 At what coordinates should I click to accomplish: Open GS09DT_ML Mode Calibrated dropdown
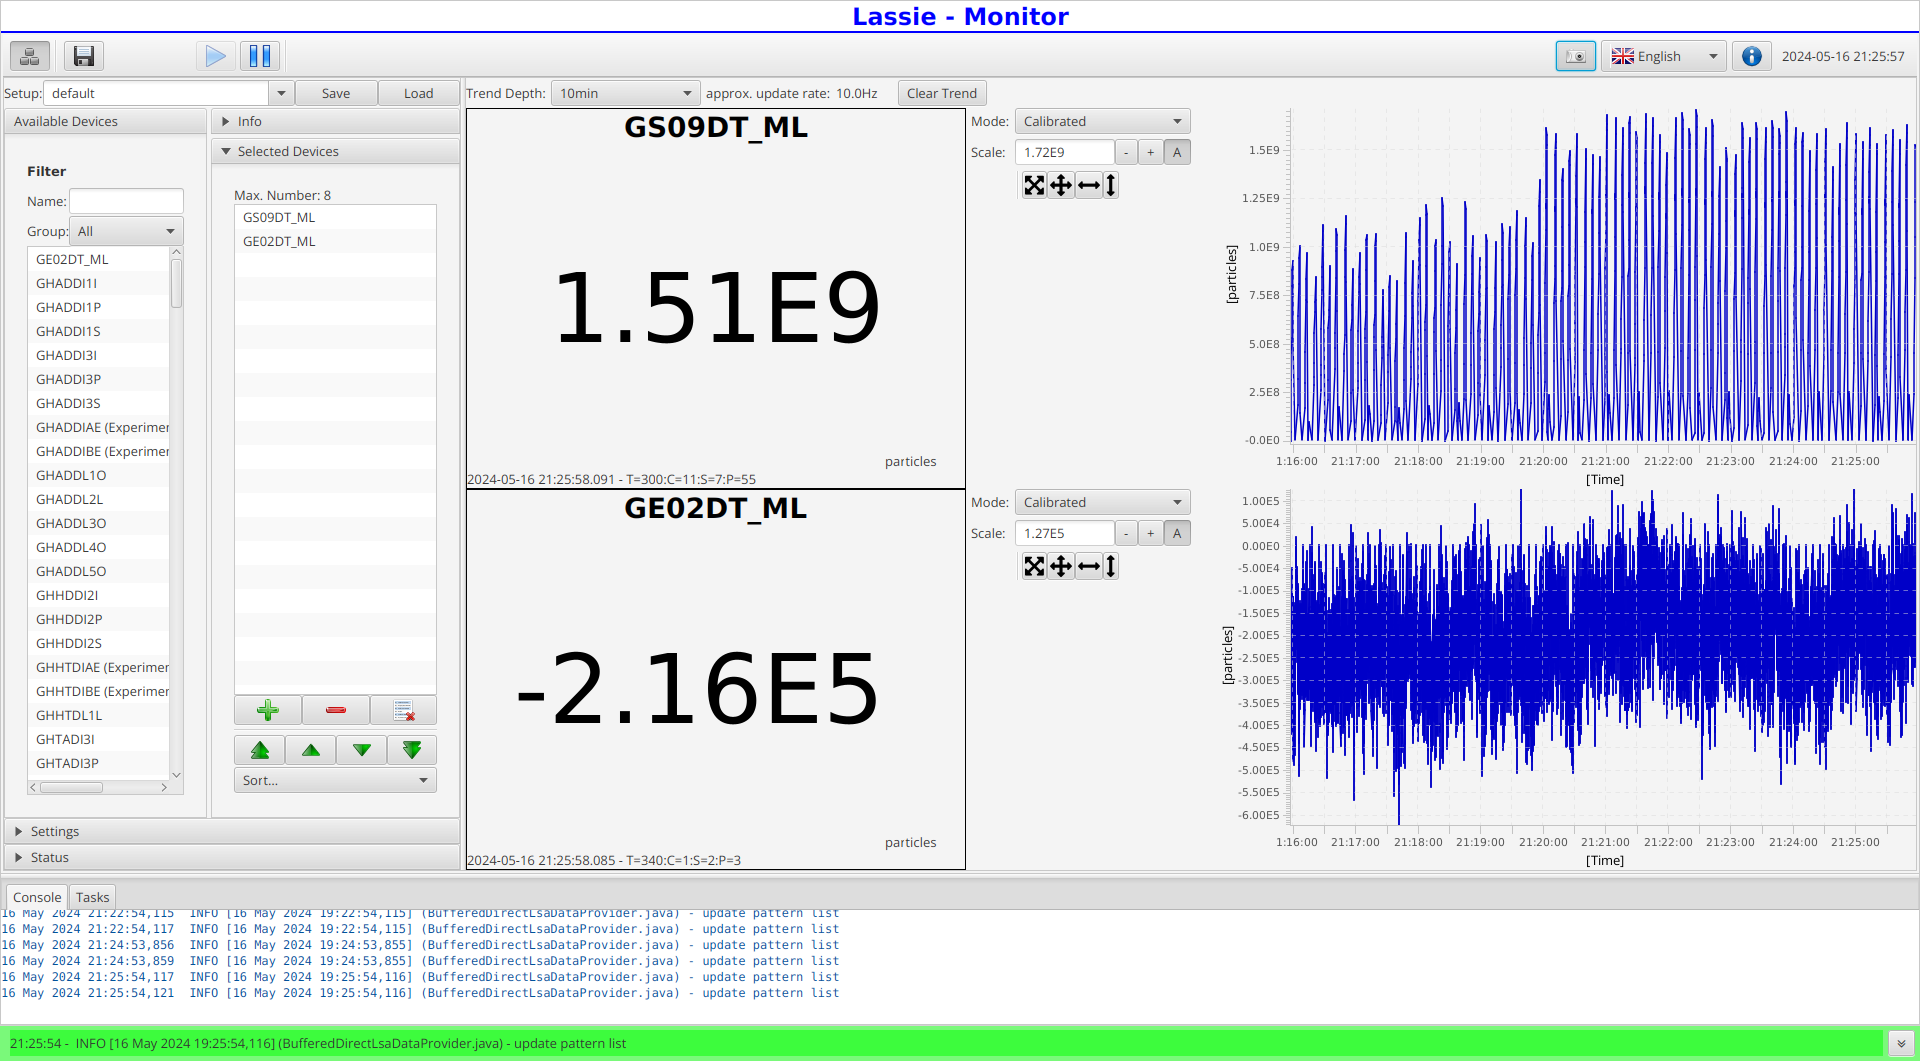tap(1102, 121)
